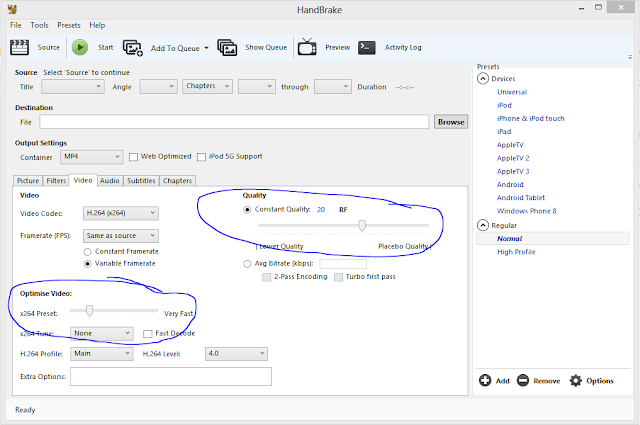
Task: Click the preset Options gear icon
Action: pyautogui.click(x=576, y=380)
